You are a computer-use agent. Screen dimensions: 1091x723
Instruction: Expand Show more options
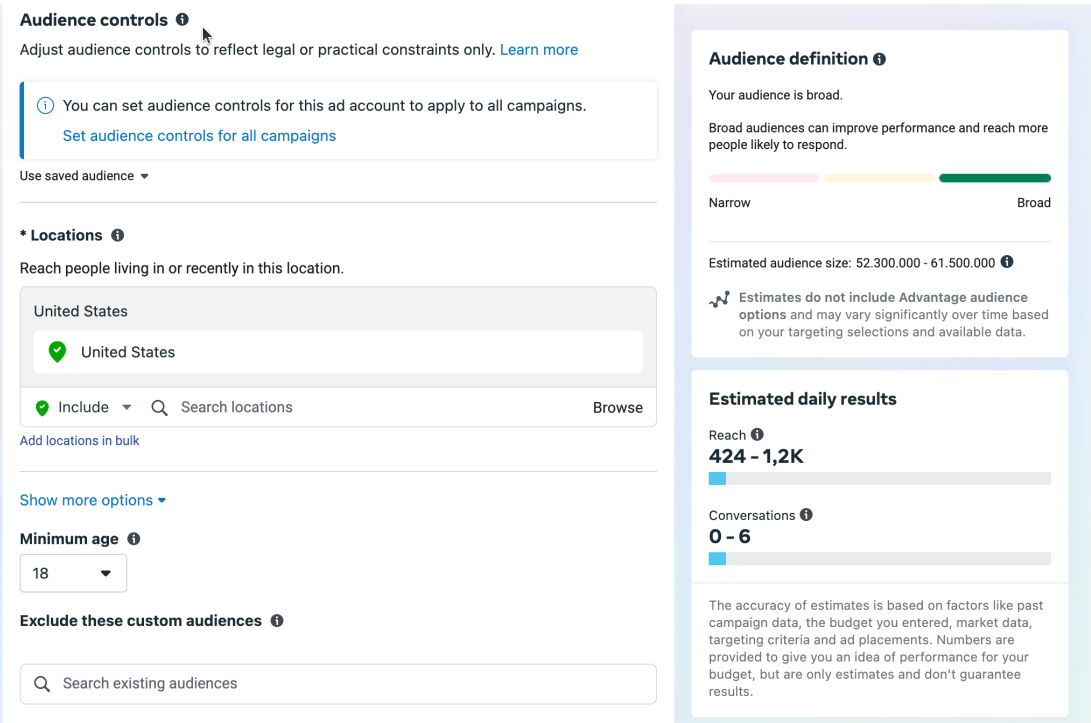93,500
